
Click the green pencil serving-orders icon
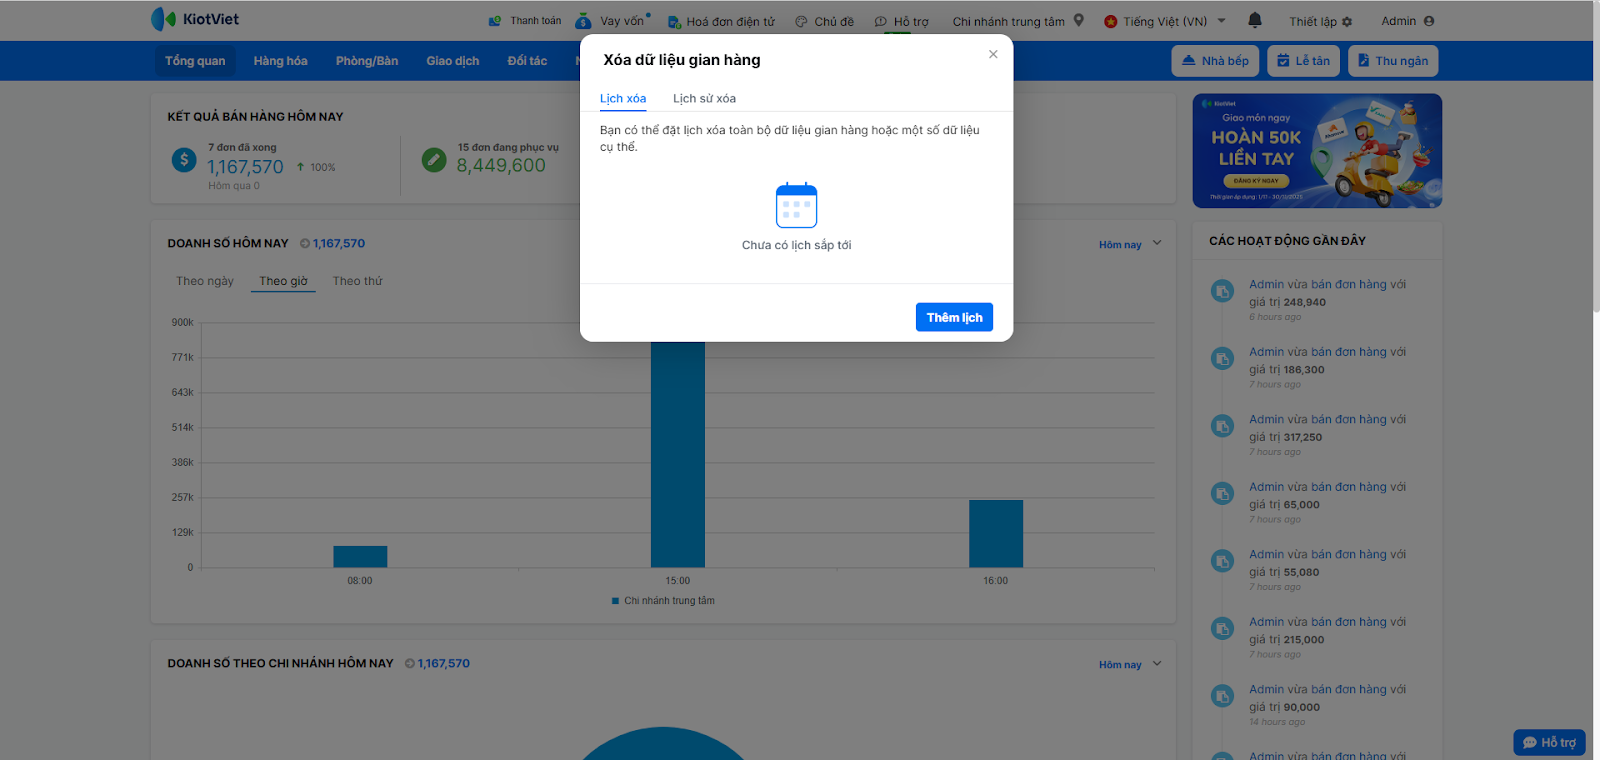pyautogui.click(x=434, y=159)
